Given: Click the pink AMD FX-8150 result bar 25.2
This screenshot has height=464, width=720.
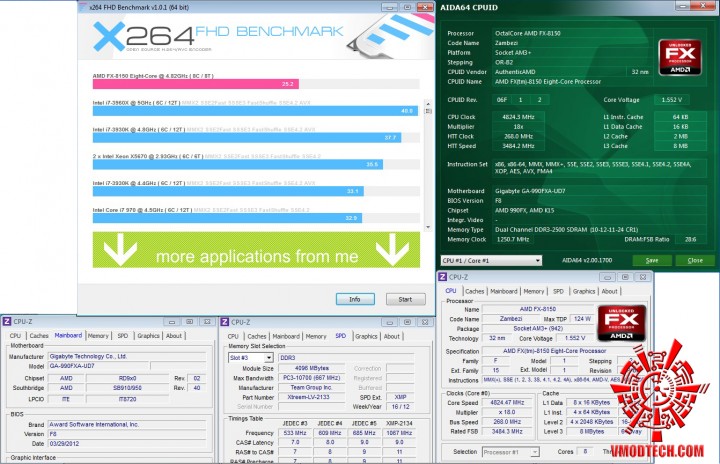Looking at the screenshot, I should pyautogui.click(x=196, y=84).
